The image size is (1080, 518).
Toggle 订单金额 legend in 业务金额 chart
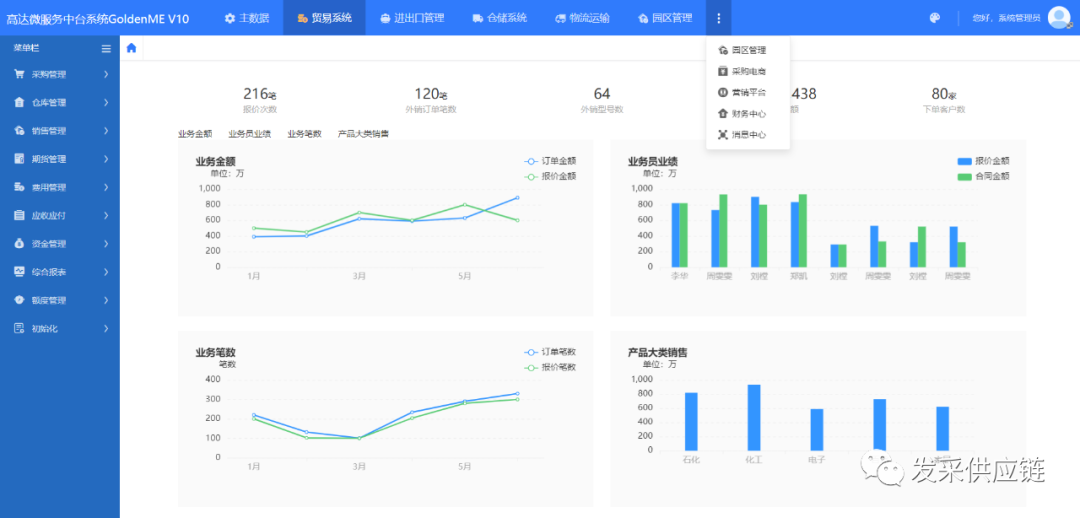tap(550, 160)
